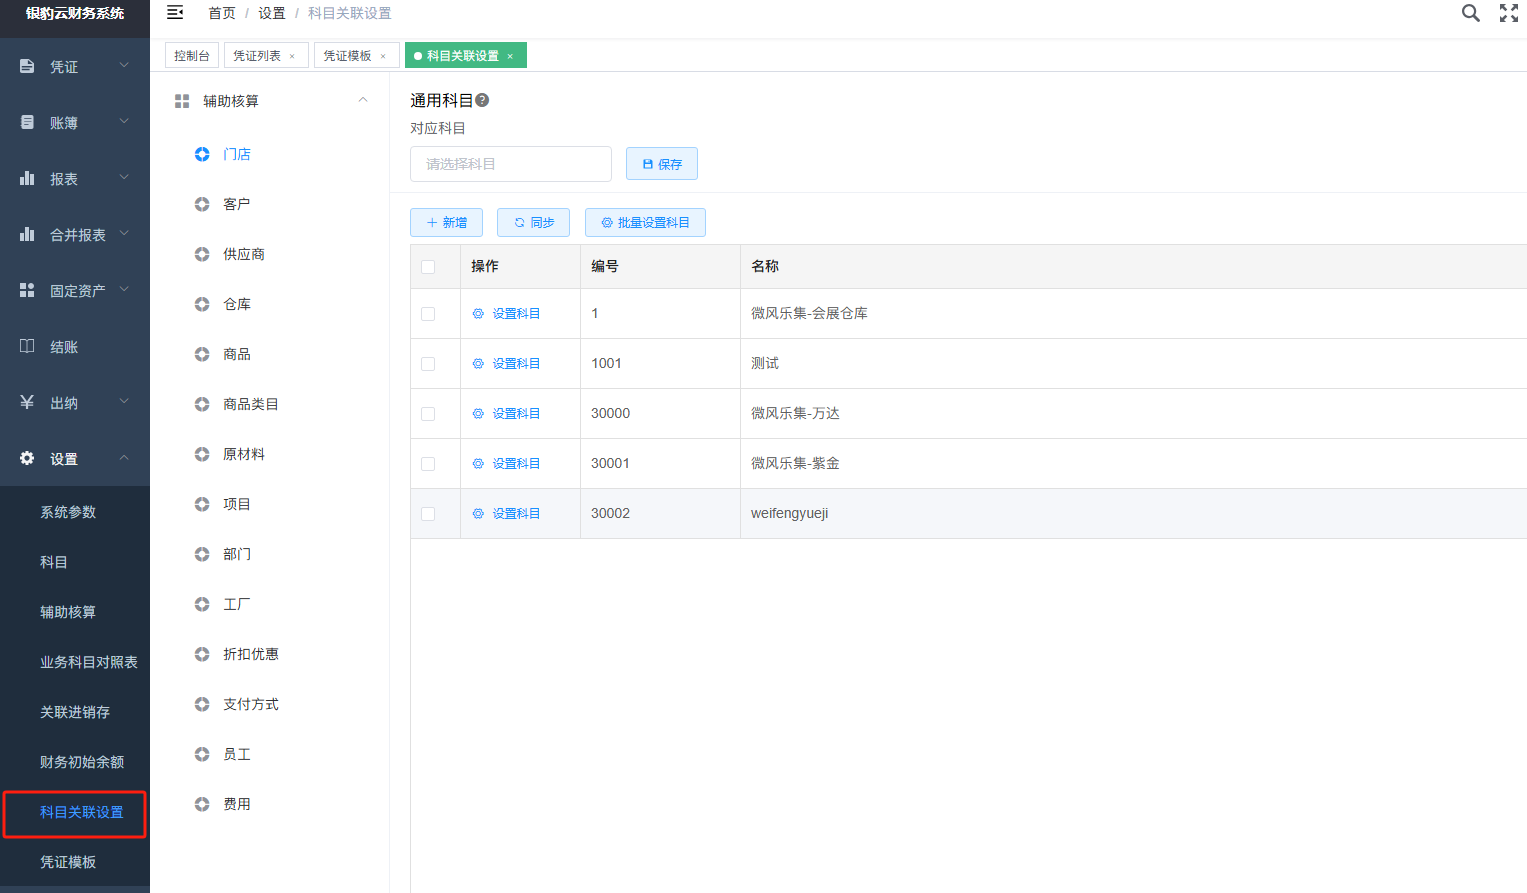Viewport: 1527px width, 893px height.
Task: Open 财务初始余额 in settings submenu
Action: click(82, 762)
